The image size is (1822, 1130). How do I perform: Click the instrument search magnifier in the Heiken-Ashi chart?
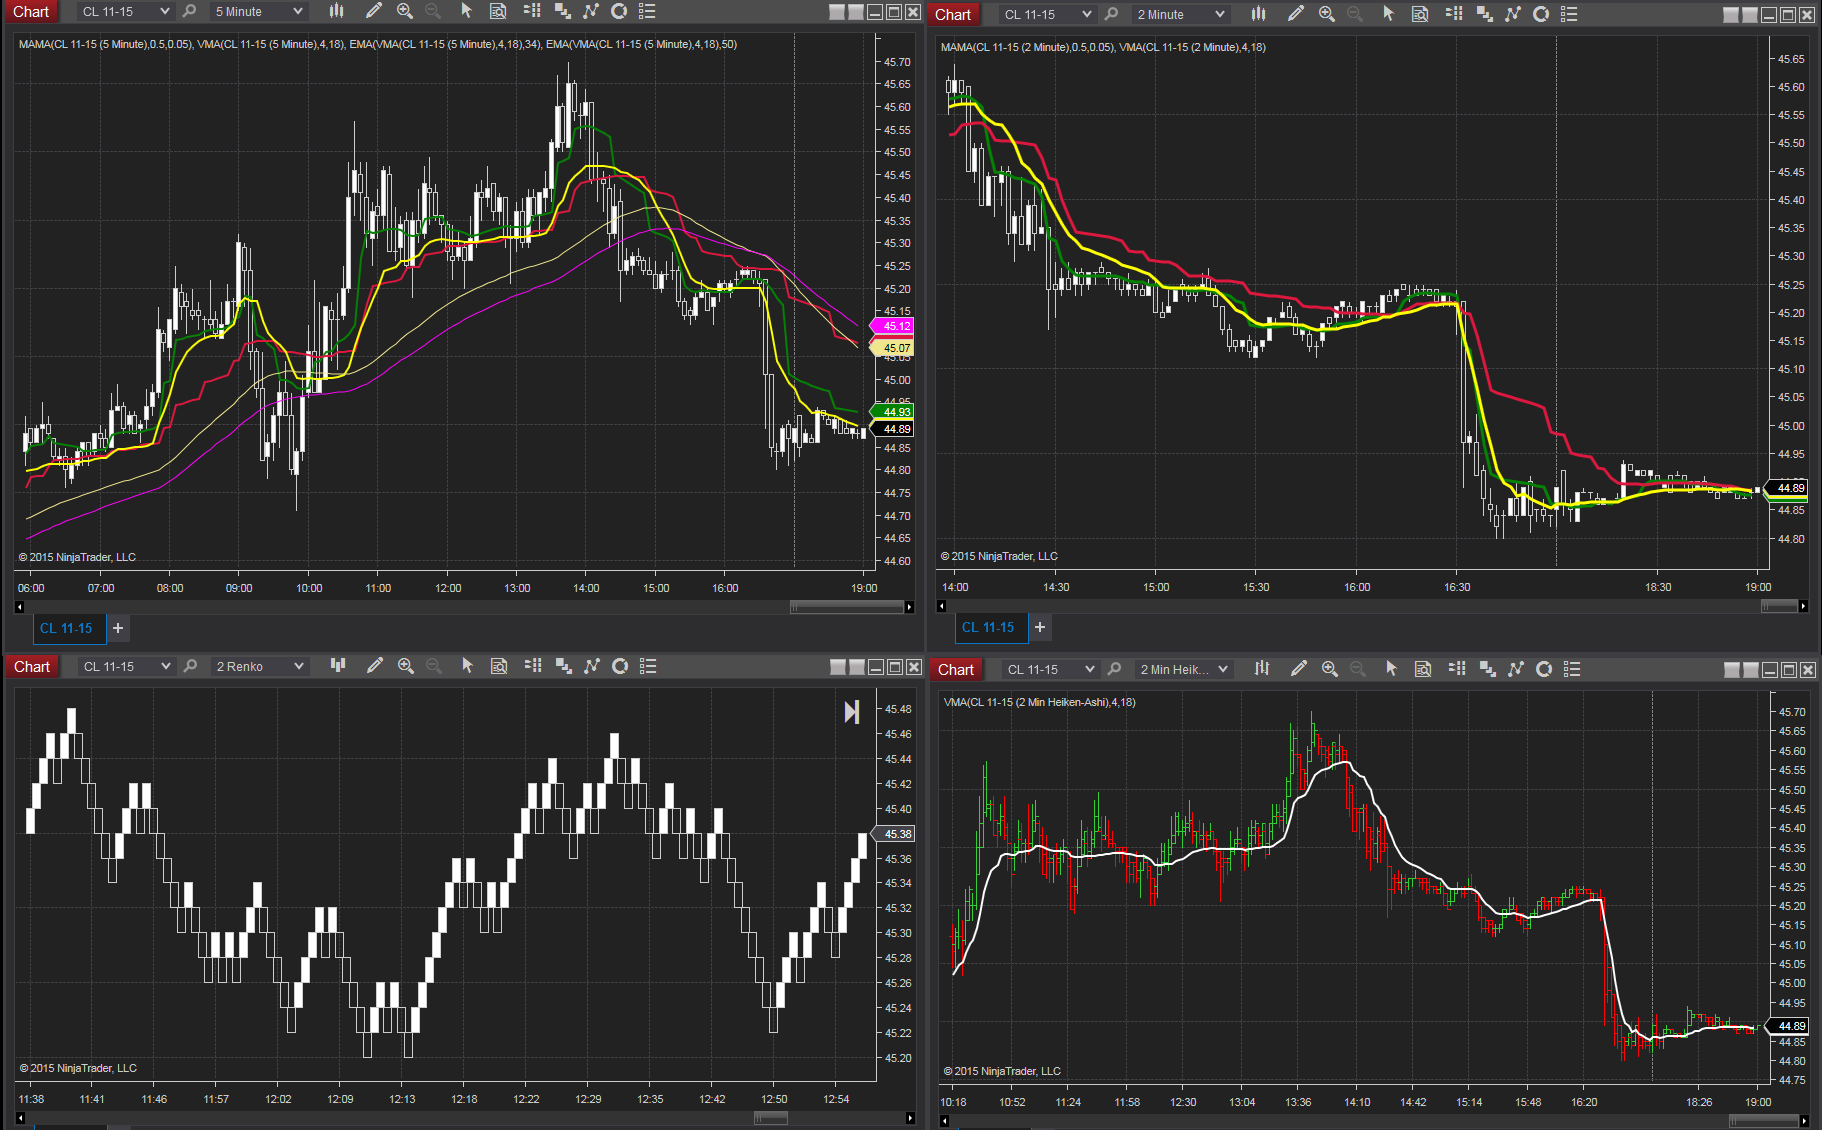pos(1114,669)
